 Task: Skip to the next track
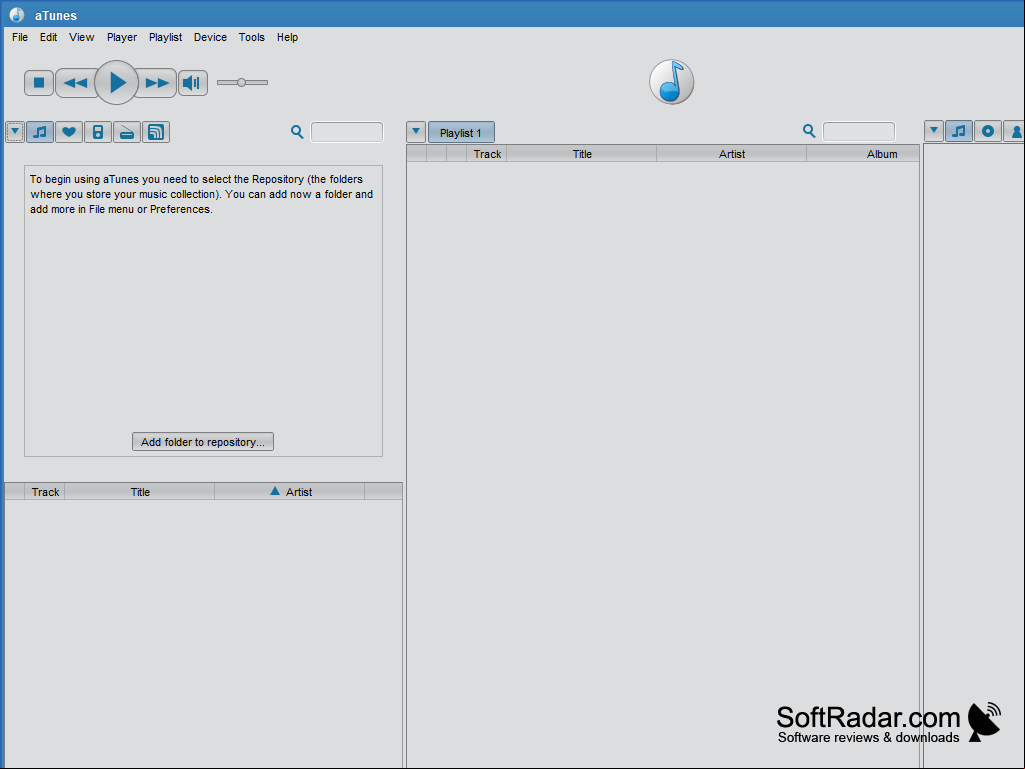[157, 83]
